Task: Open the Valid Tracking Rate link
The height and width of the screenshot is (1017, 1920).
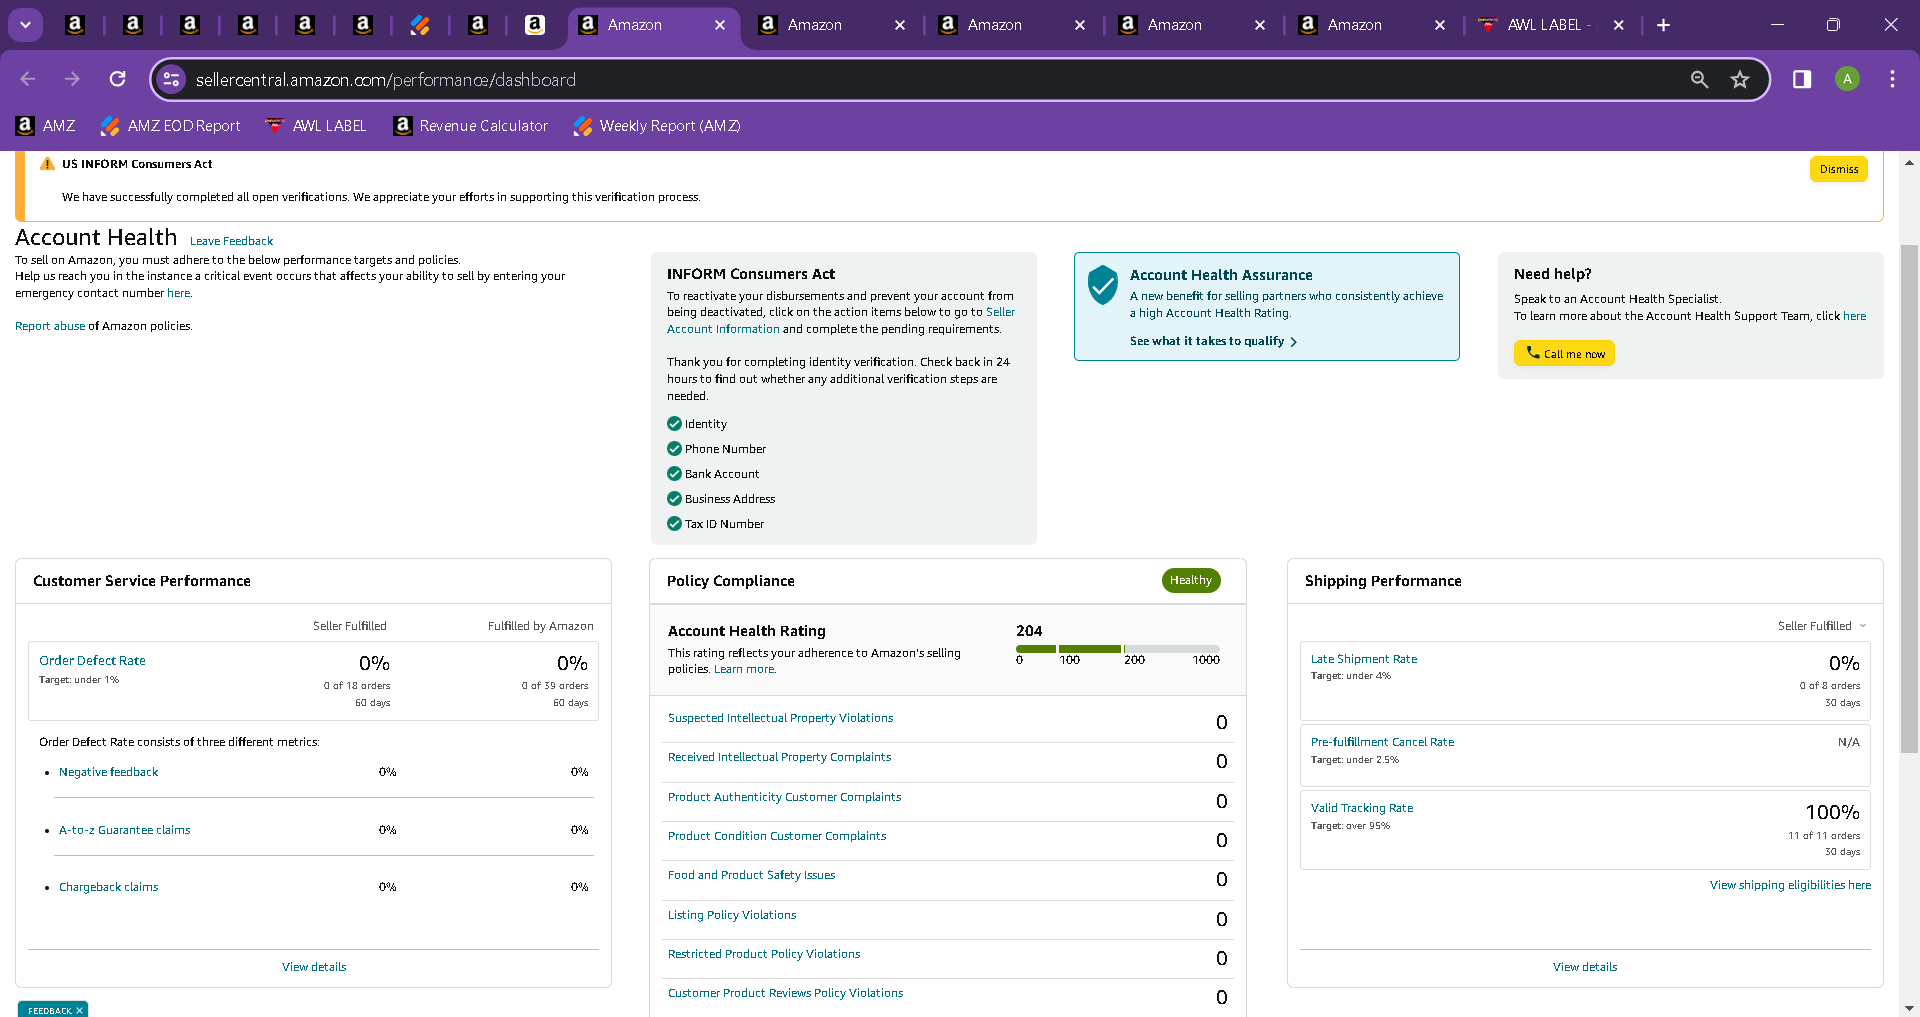Action: click(x=1362, y=808)
